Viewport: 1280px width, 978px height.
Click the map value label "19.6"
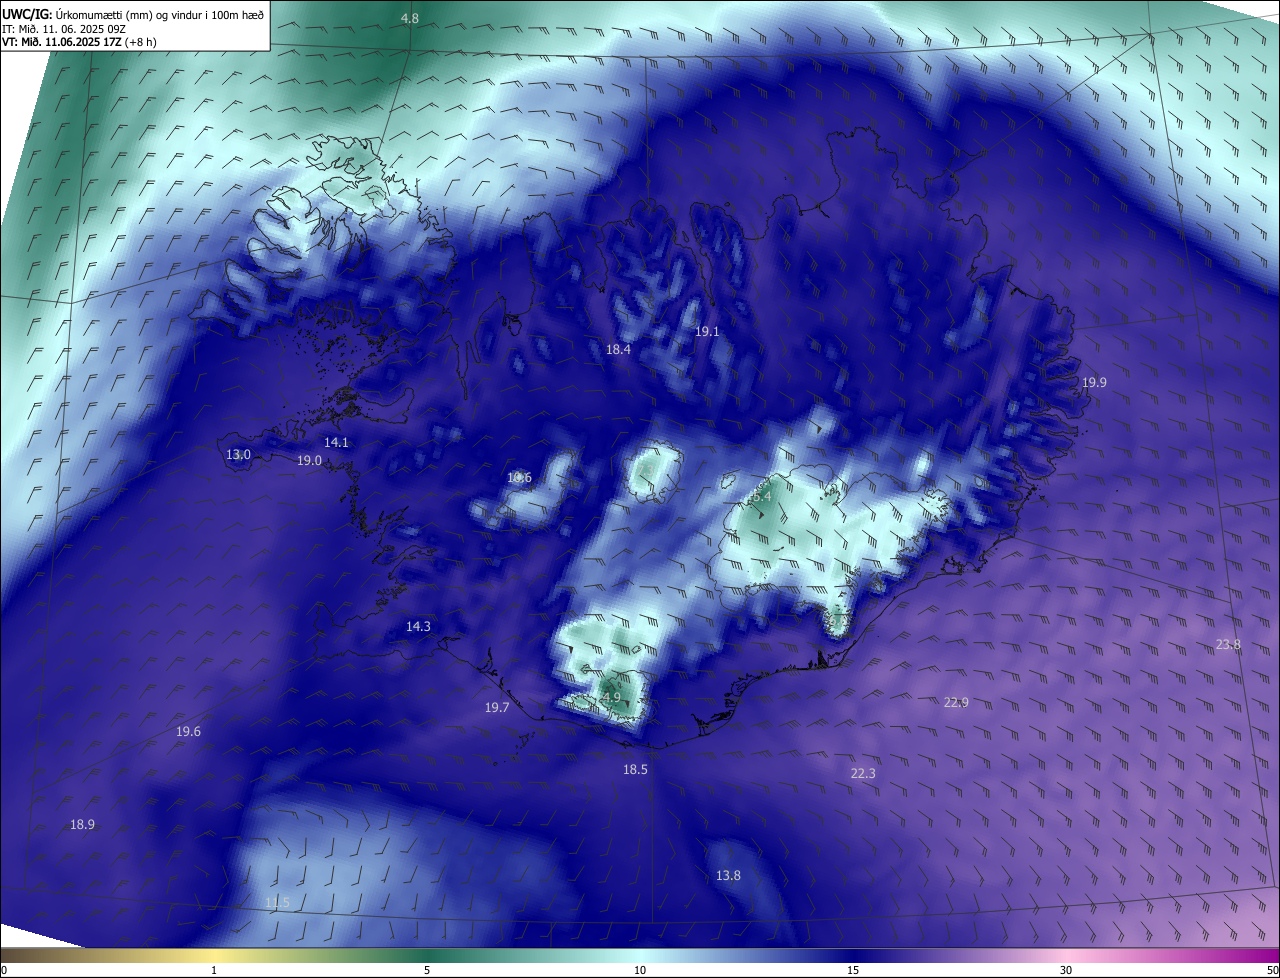pyautogui.click(x=188, y=732)
